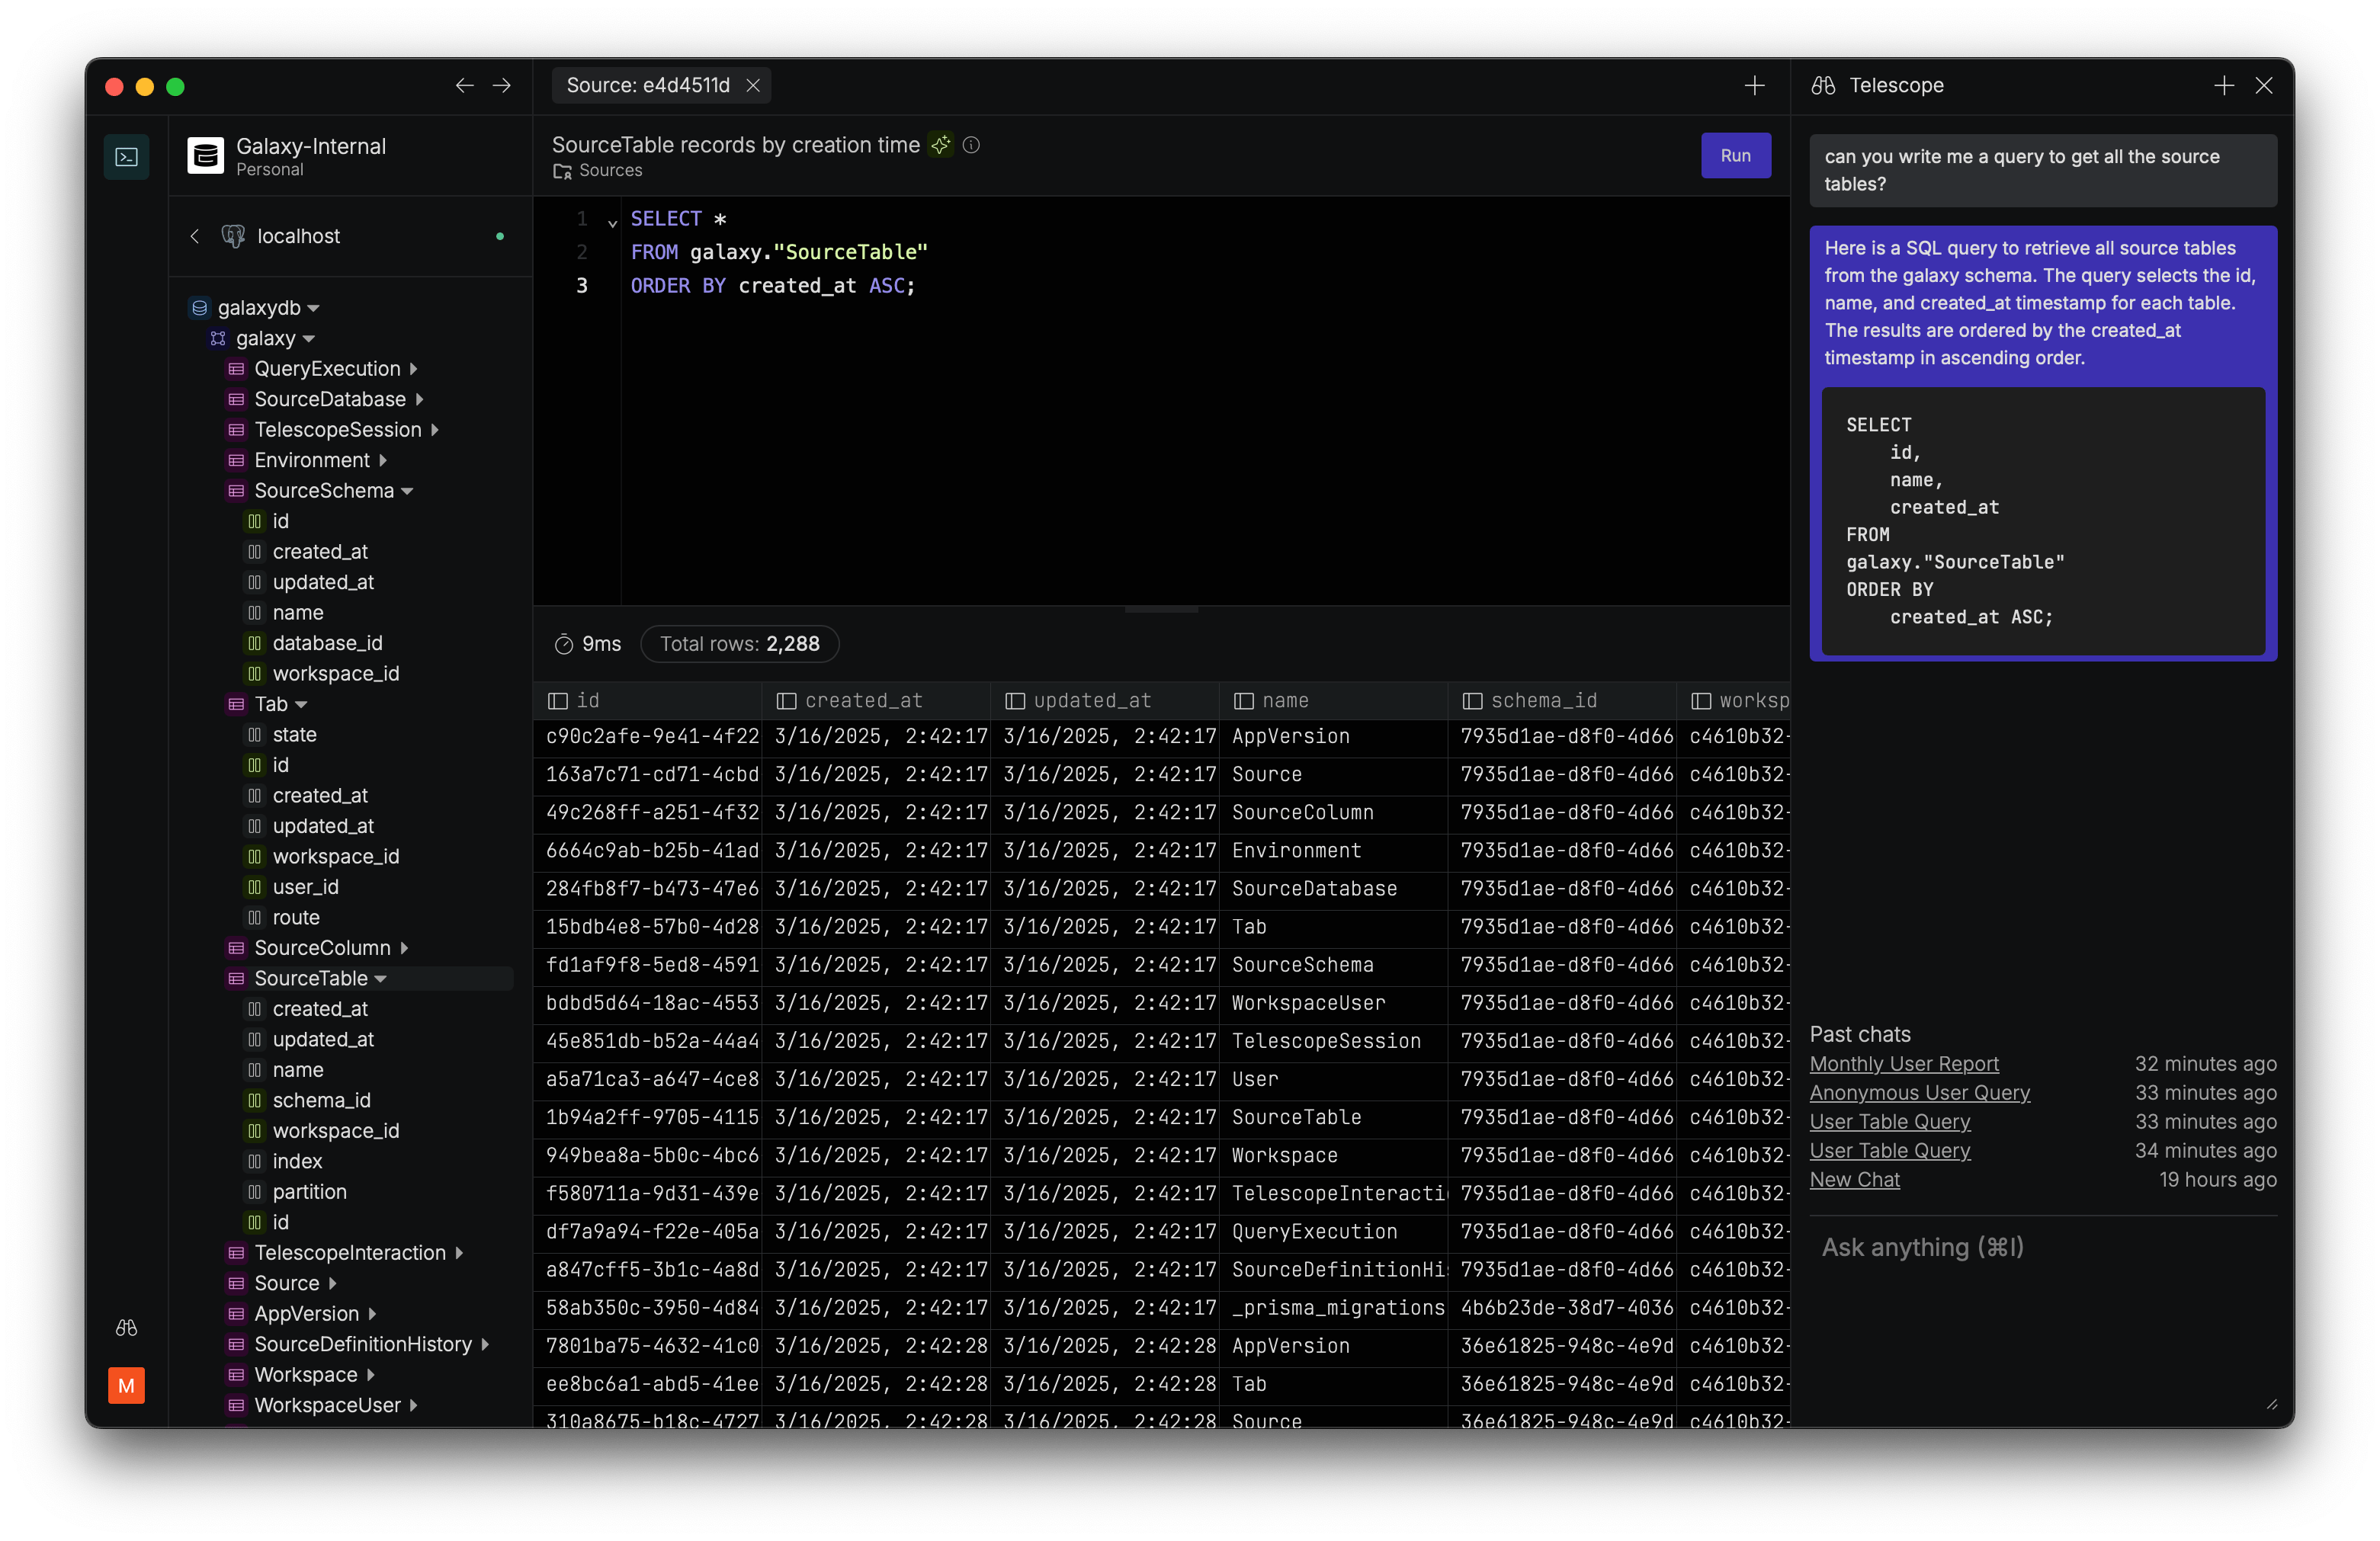
Task: Add a new query tab
Action: (x=1754, y=86)
